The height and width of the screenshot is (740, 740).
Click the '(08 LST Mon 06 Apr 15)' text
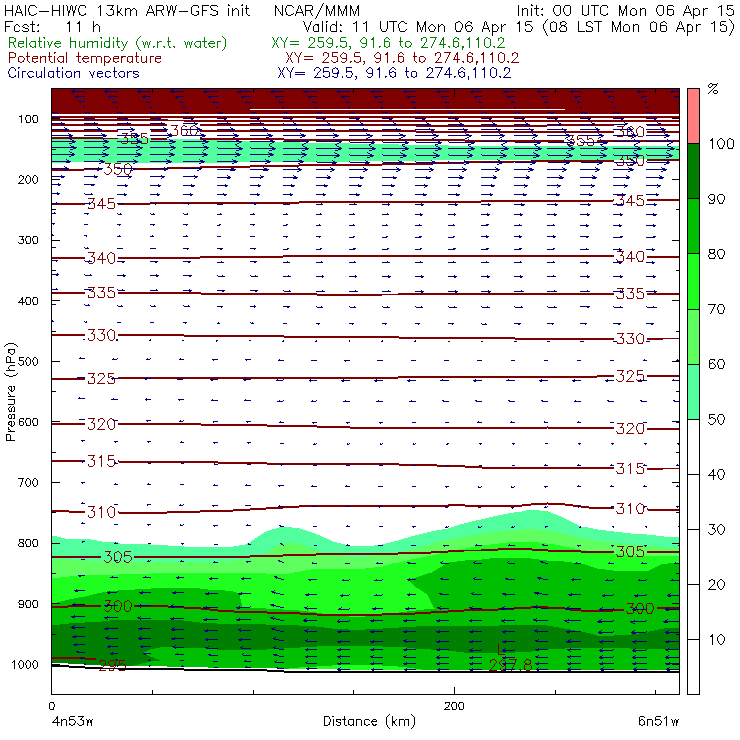click(639, 27)
